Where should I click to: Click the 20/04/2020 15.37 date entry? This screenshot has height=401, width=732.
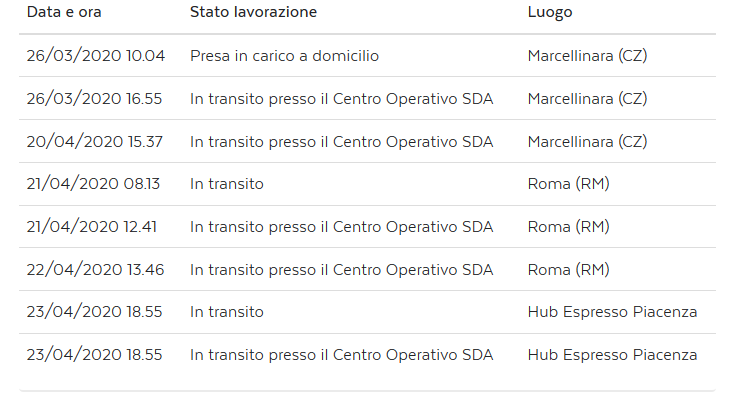pyautogui.click(x=94, y=142)
